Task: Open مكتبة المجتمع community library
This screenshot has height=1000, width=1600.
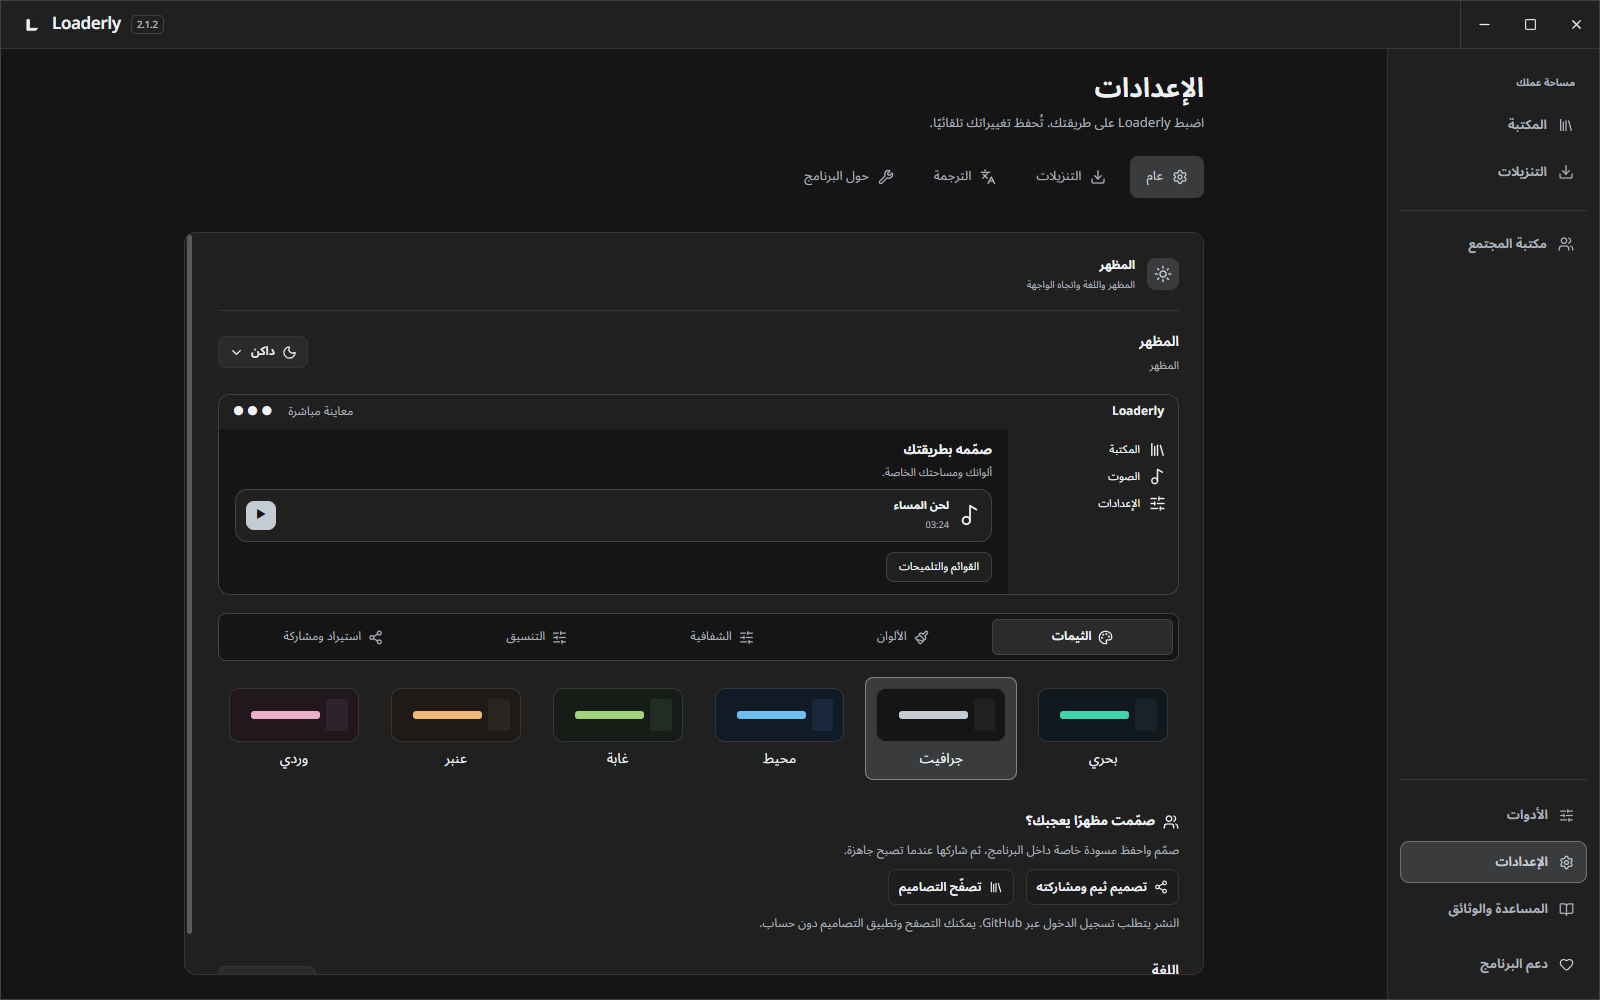Action: coord(1493,244)
